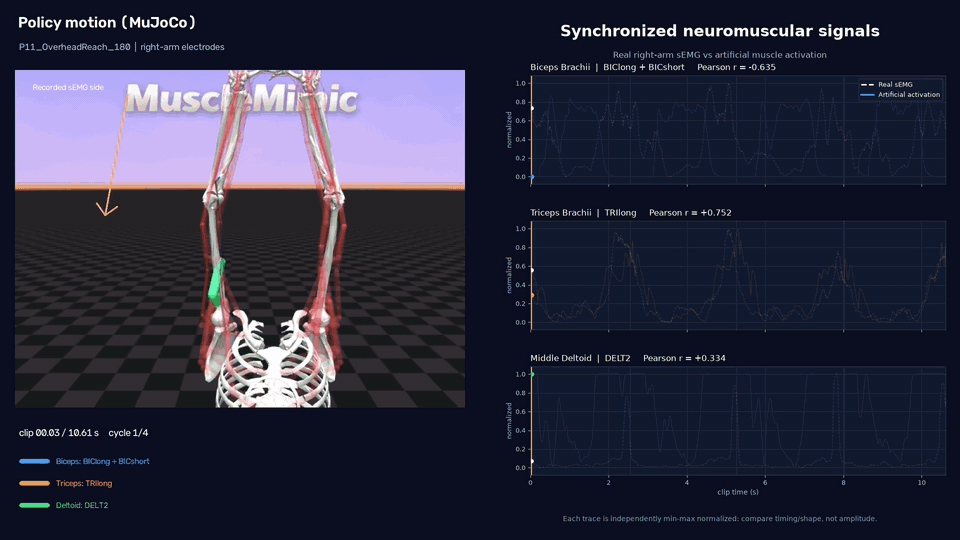
Task: Click the 'Pearson r = +0.334' value
Action: tap(684, 358)
